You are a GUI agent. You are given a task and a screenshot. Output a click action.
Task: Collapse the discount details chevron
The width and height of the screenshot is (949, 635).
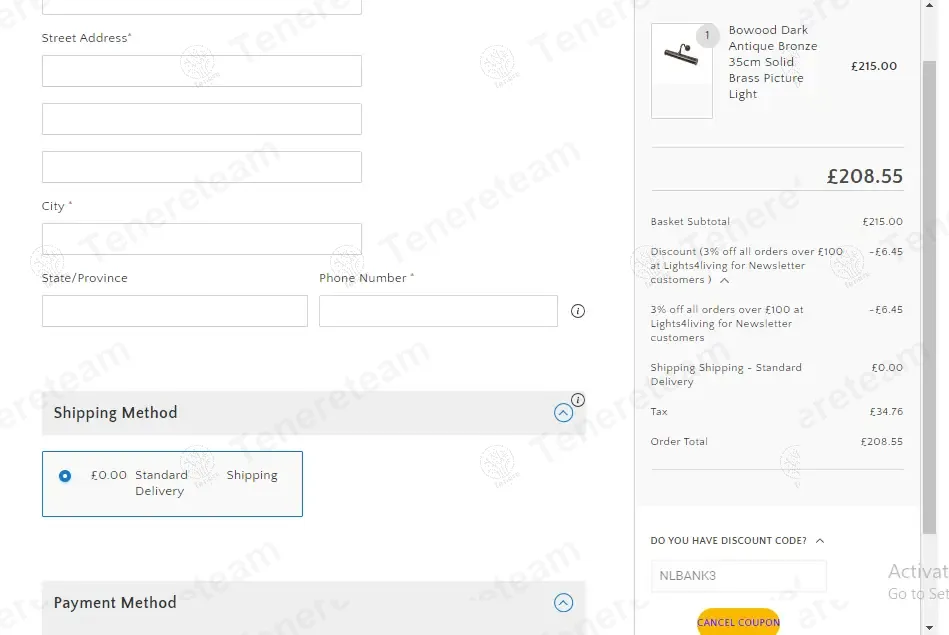pos(725,280)
